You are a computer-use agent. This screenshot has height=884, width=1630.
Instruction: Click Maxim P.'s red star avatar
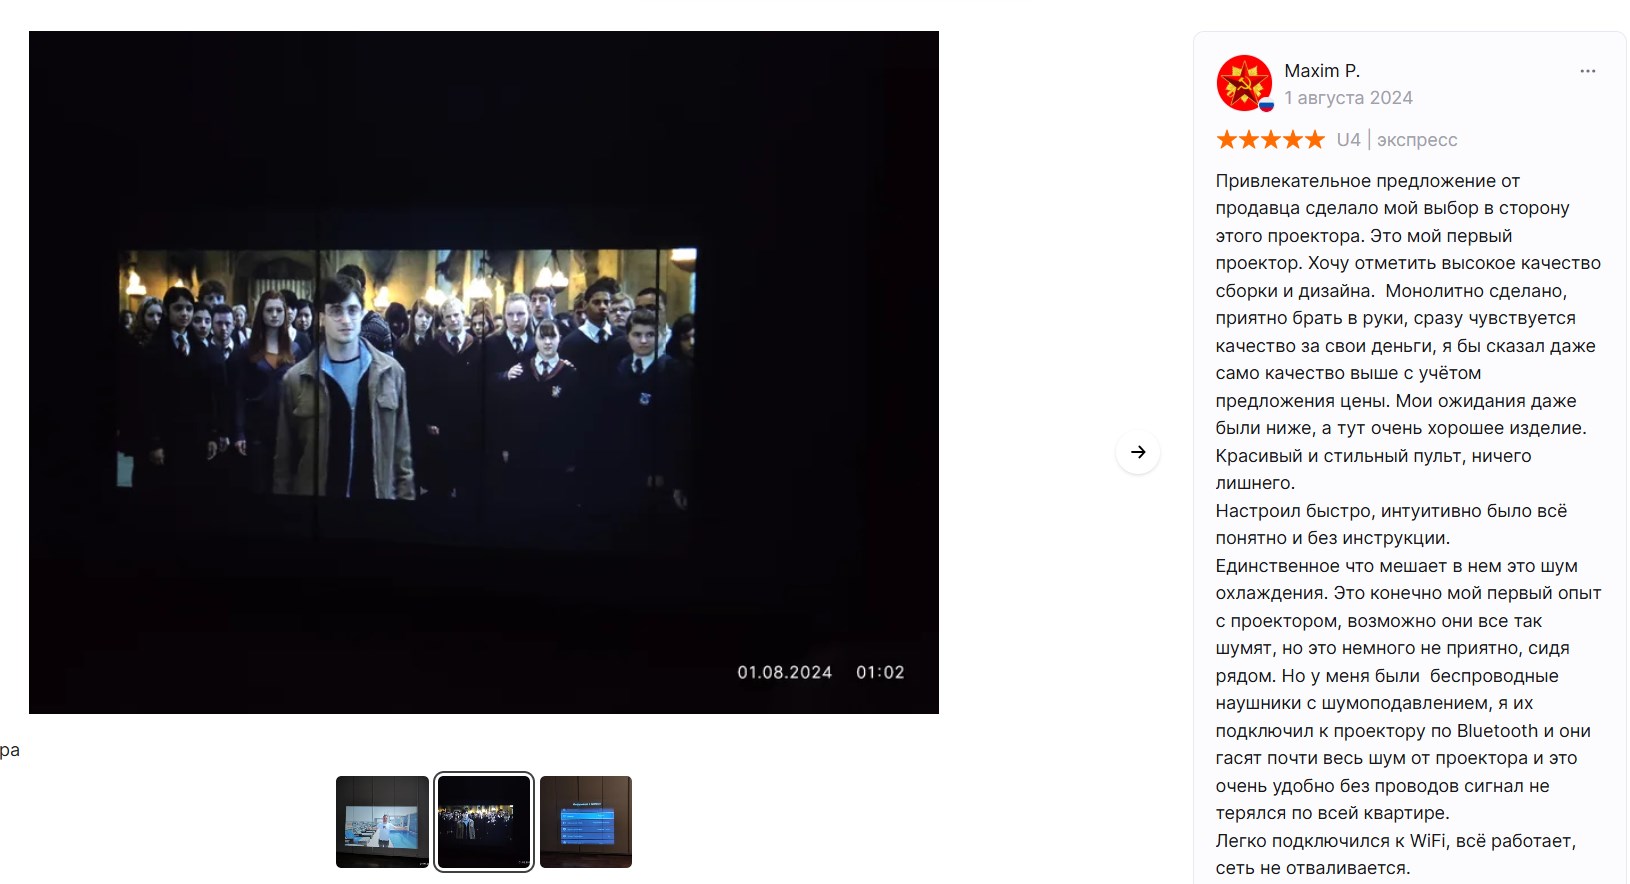1243,83
